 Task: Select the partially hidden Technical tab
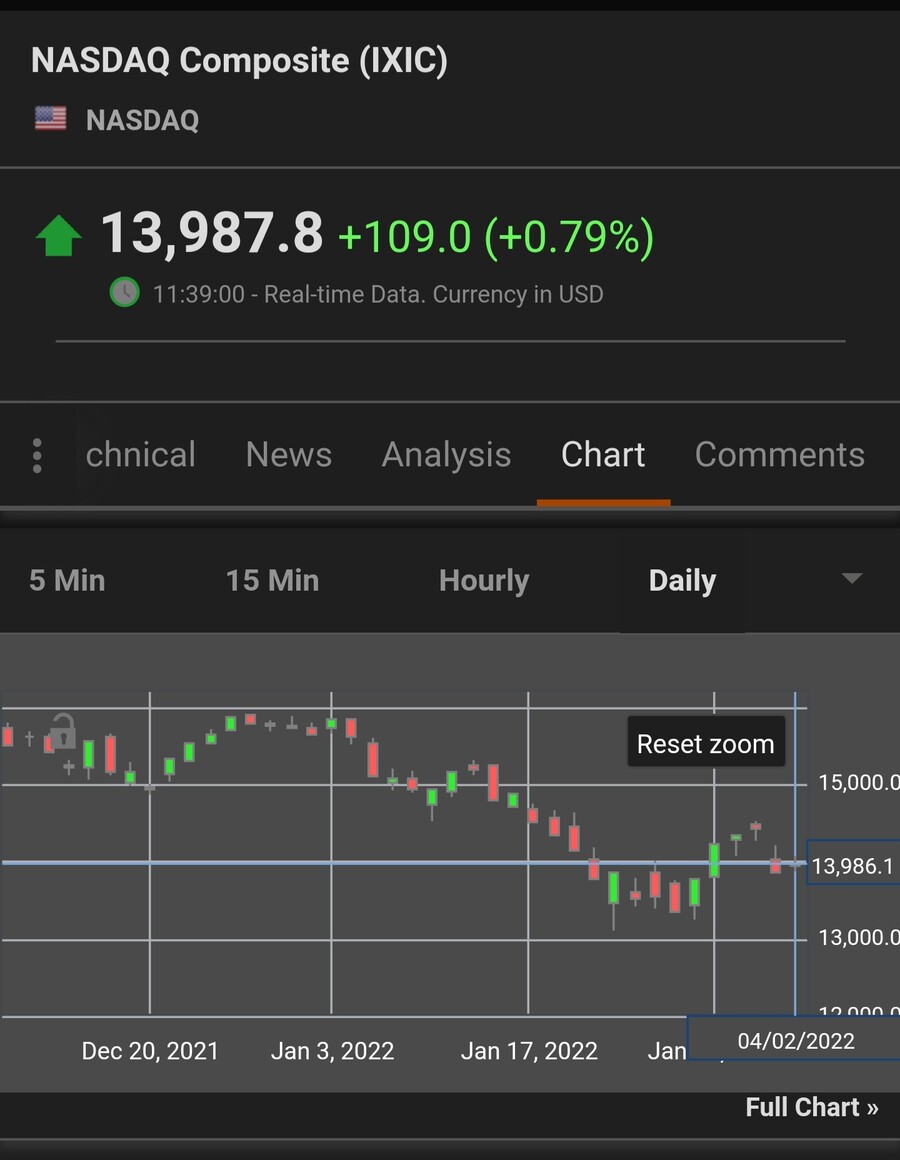(x=140, y=455)
